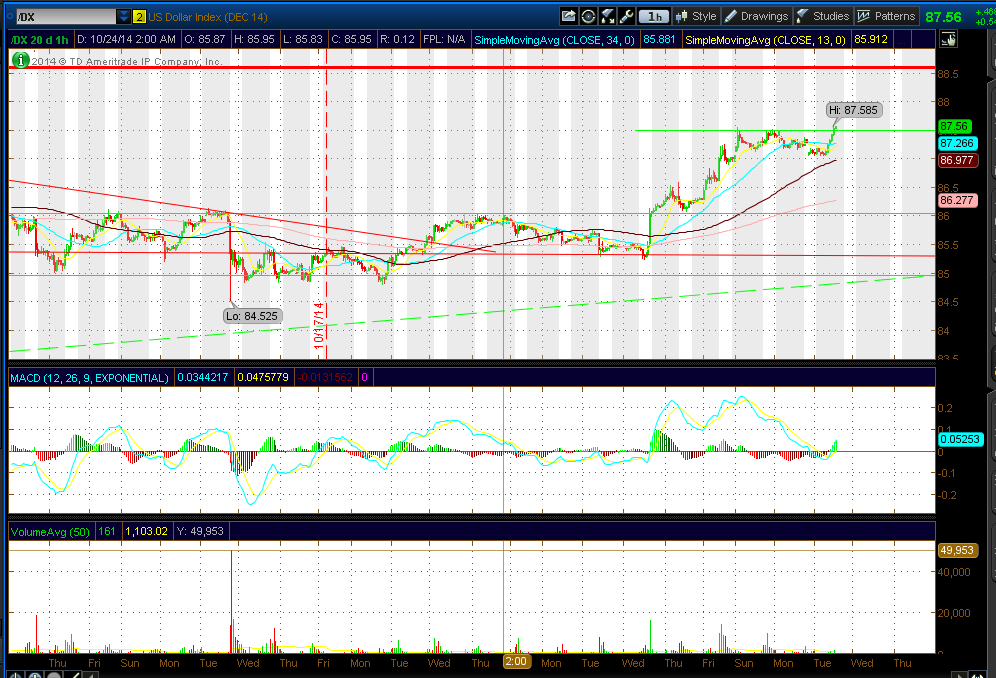
Task: Click the FPL: N/A value
Action: [444, 39]
